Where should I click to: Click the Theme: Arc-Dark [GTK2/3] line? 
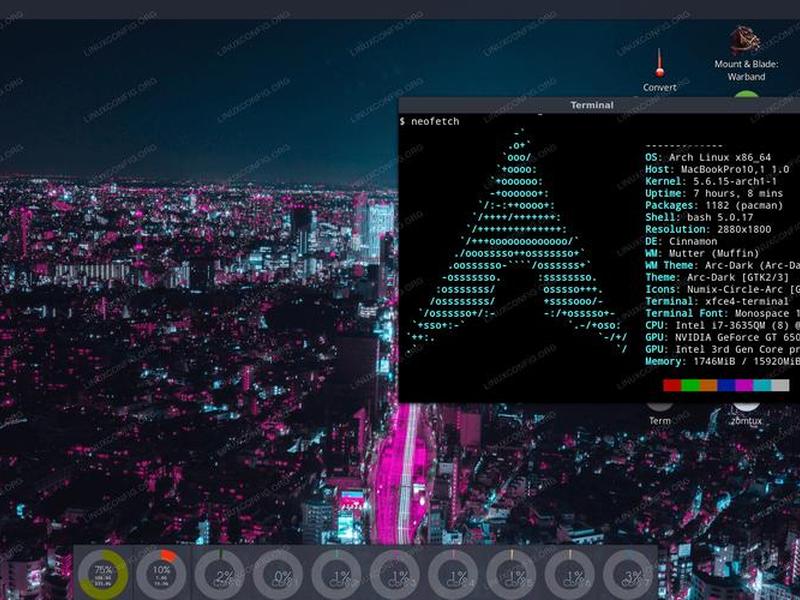click(x=717, y=277)
